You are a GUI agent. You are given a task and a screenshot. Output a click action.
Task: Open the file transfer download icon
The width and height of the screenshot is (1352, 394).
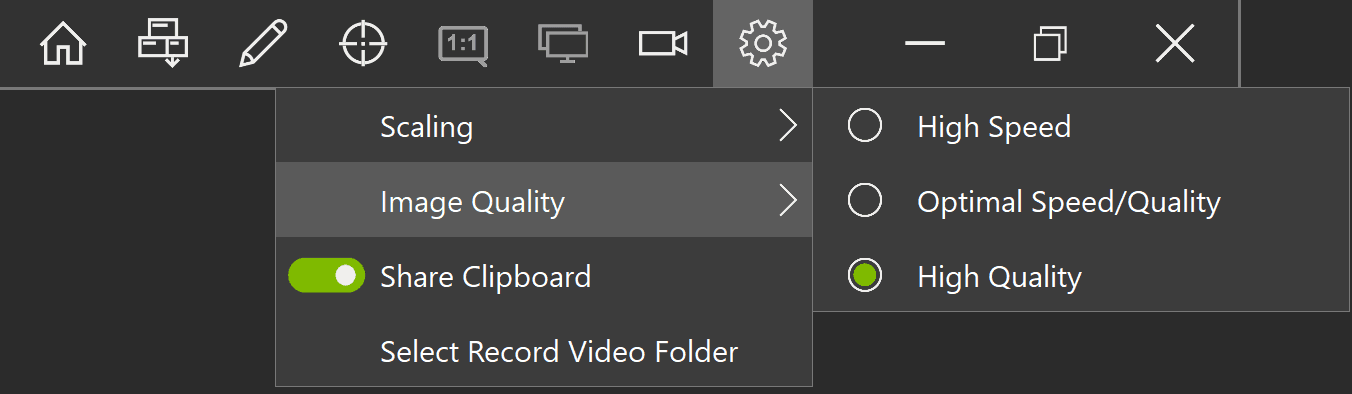tap(163, 43)
